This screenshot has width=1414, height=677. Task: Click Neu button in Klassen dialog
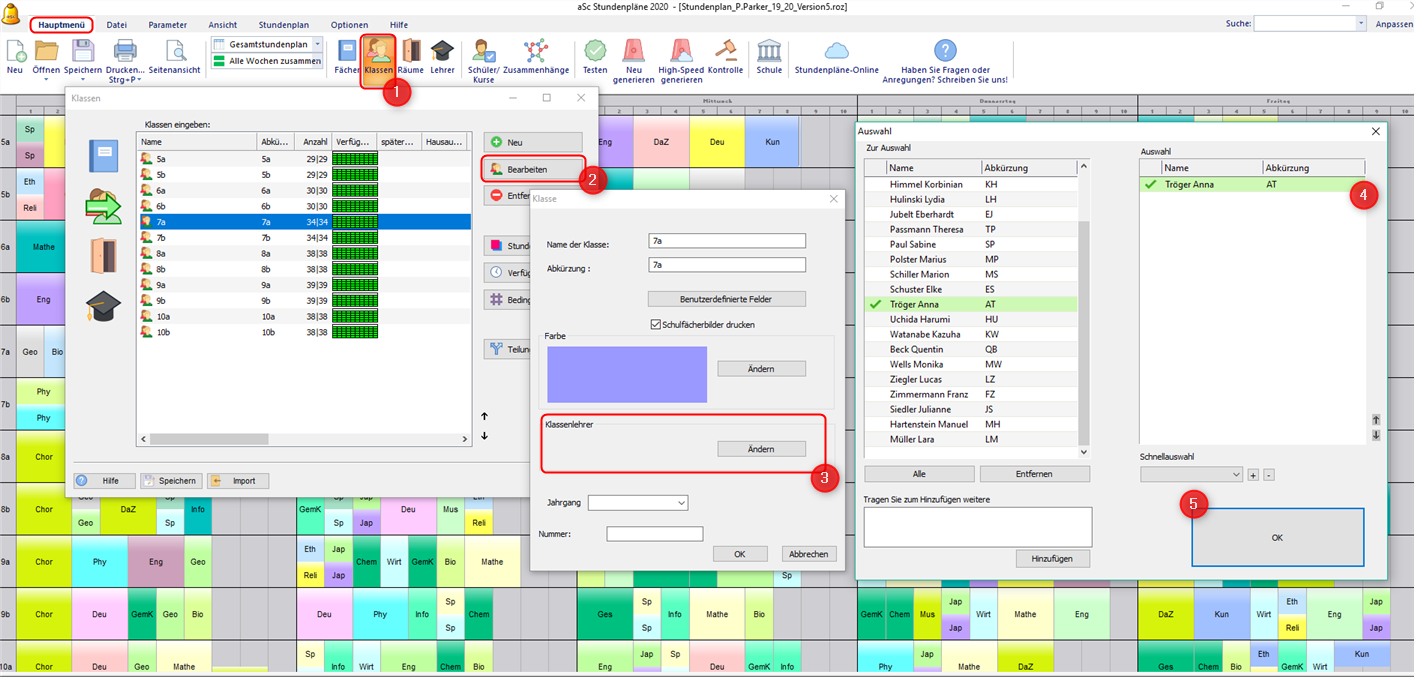coord(532,143)
